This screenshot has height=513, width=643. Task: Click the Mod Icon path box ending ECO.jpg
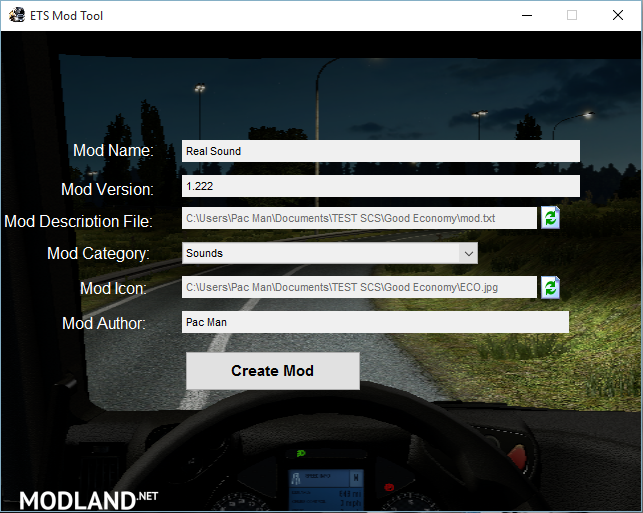pos(359,287)
